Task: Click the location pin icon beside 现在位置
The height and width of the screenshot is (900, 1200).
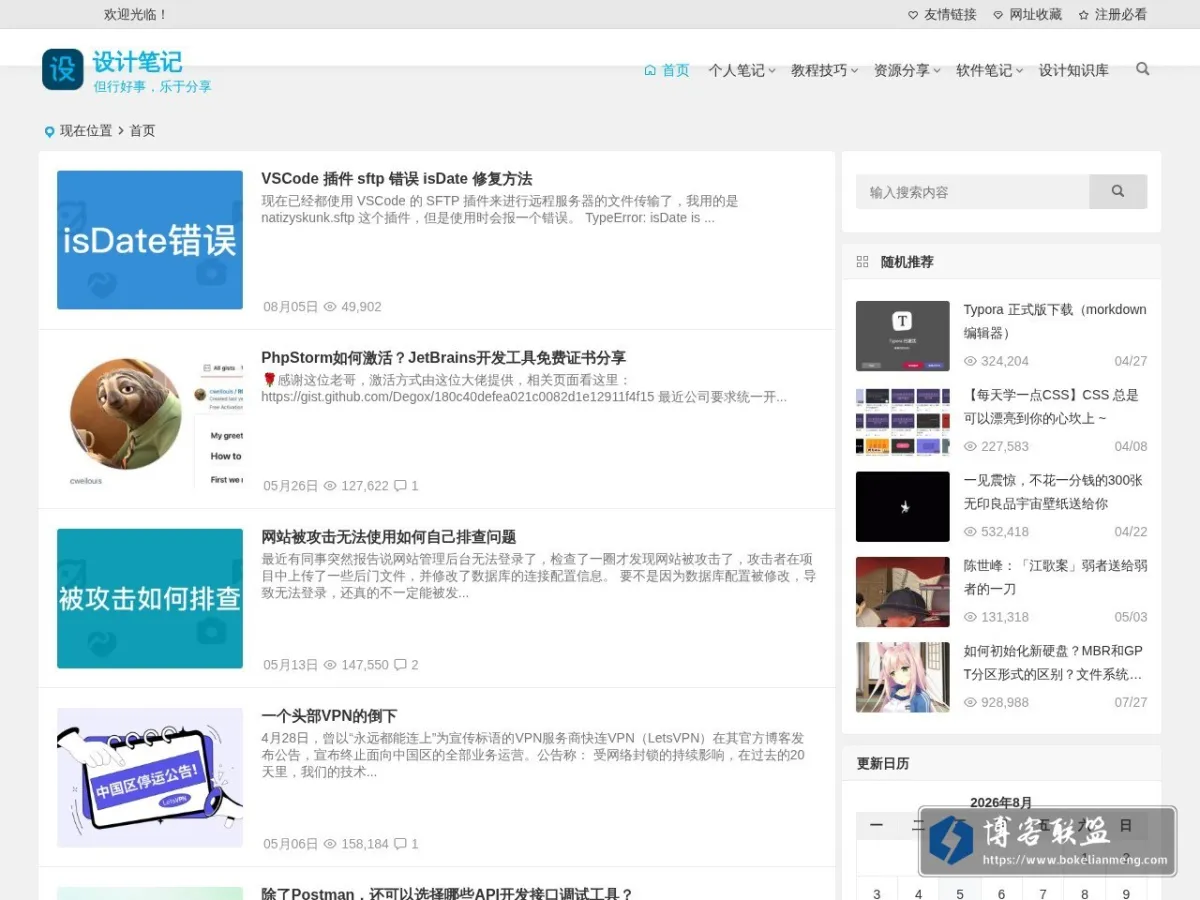Action: tap(49, 132)
